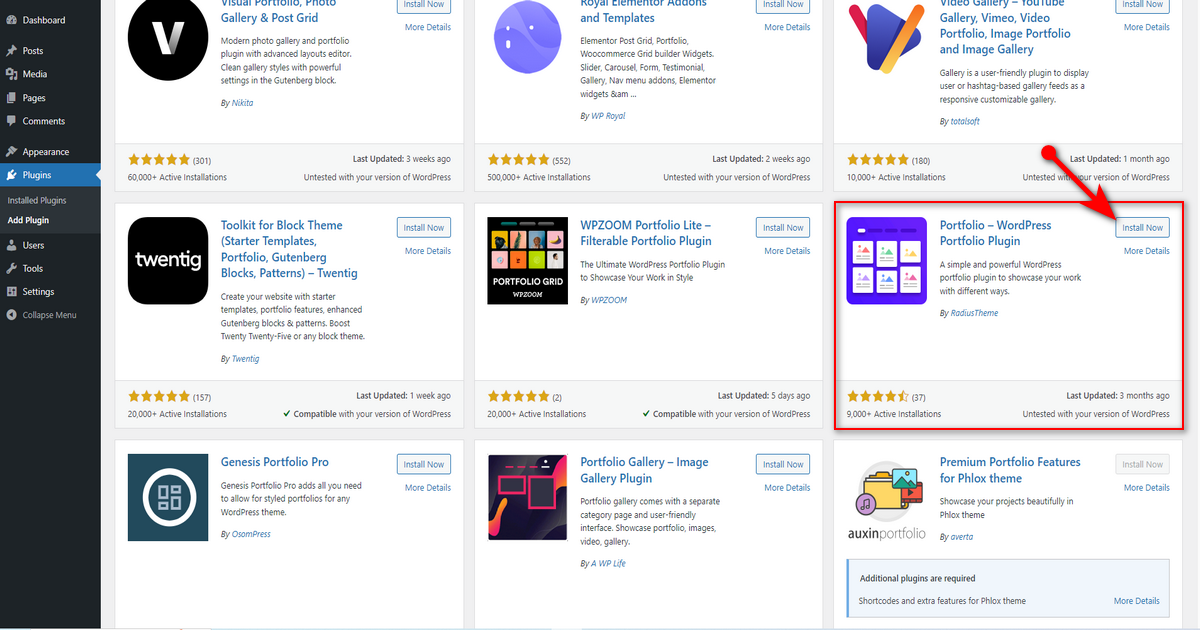The height and width of the screenshot is (630, 1200).
Task: Open More Details for Twentig Toolkit
Action: [x=428, y=251]
